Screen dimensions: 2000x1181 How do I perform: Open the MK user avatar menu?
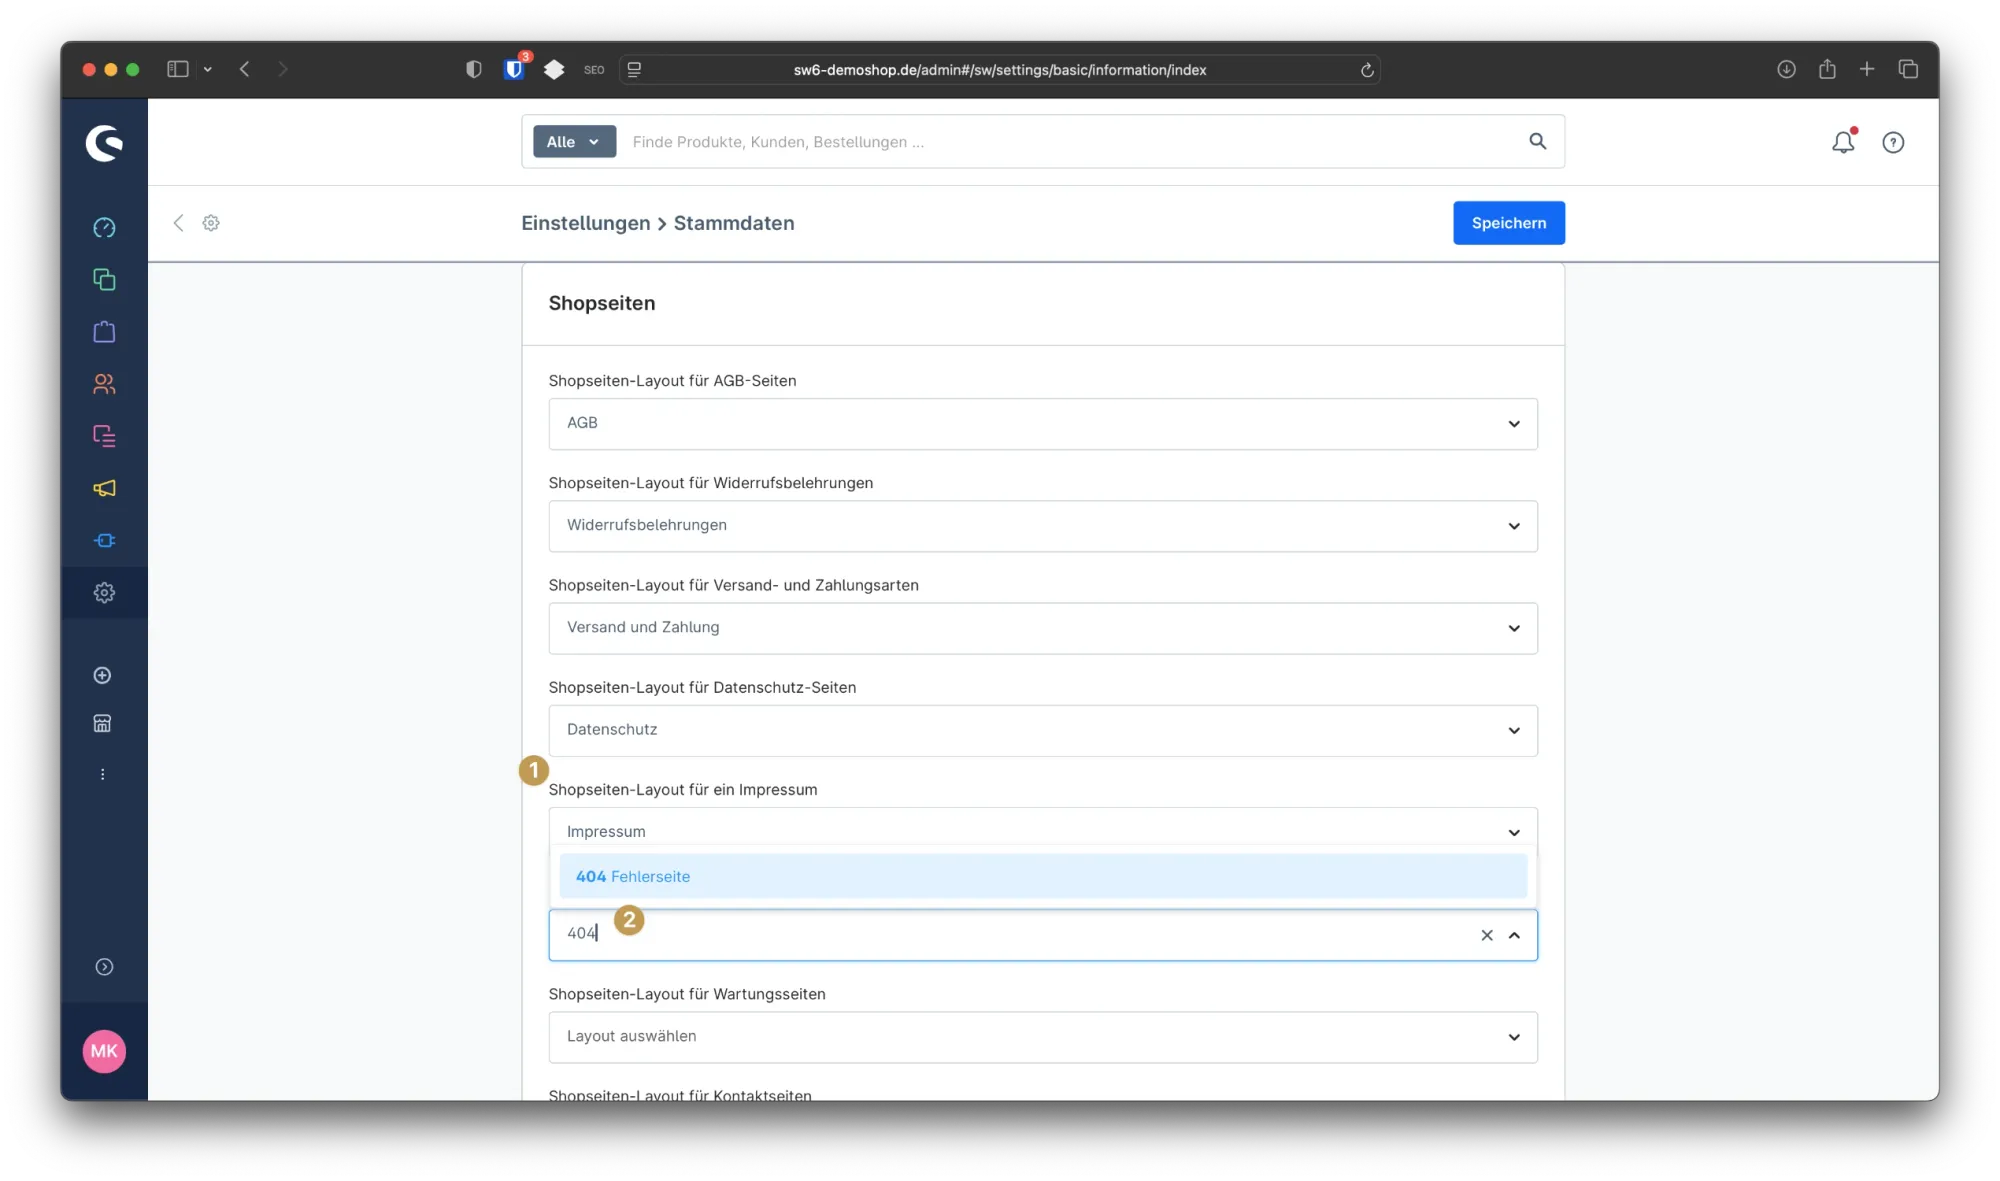click(x=104, y=1051)
